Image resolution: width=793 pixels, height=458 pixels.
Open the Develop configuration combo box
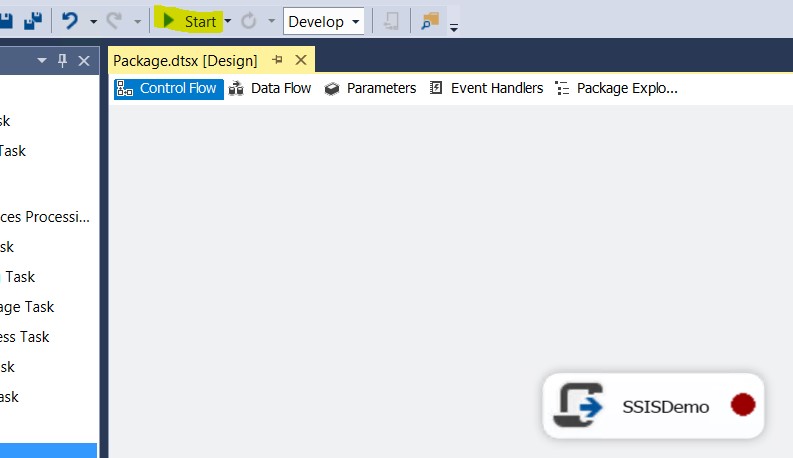(324, 21)
